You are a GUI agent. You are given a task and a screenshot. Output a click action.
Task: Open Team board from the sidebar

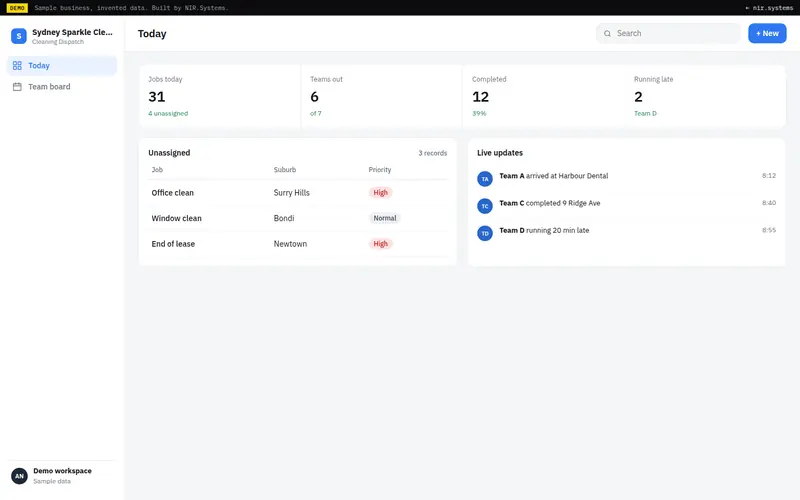(x=62, y=87)
